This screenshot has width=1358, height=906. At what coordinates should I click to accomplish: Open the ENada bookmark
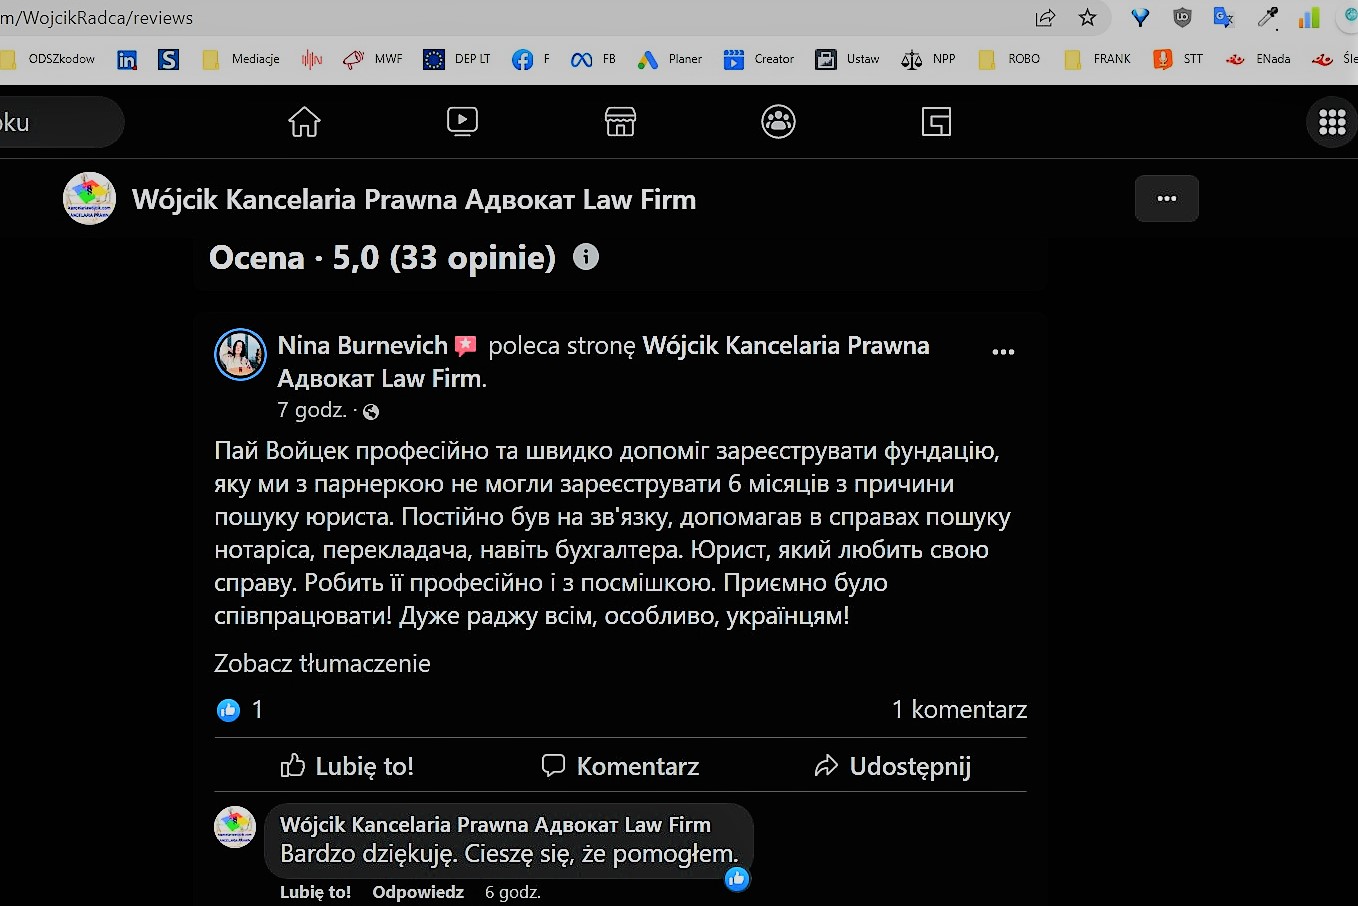(1258, 59)
